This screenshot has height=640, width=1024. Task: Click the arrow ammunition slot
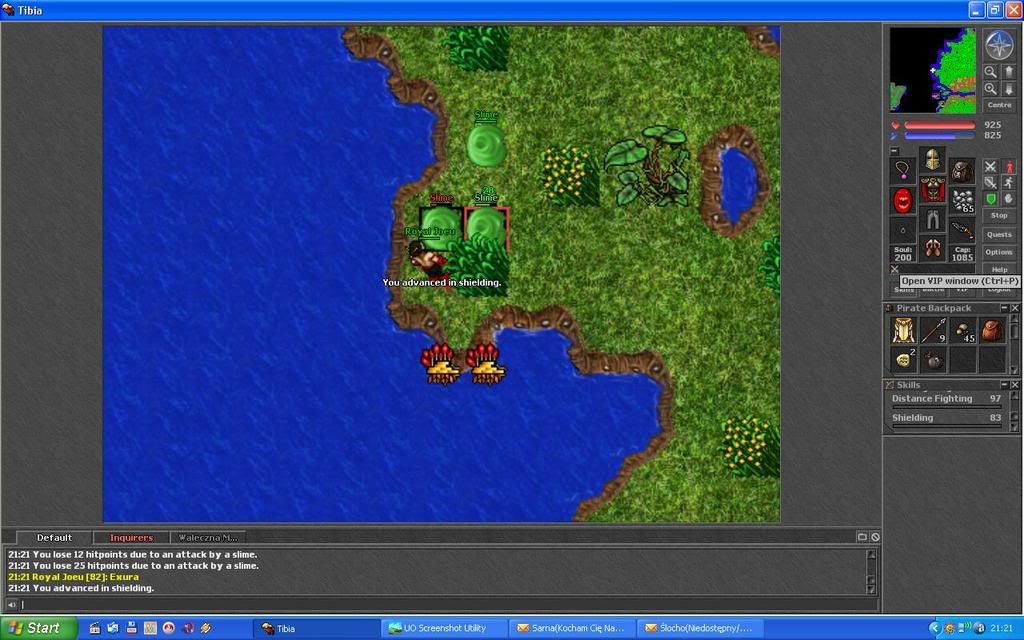962,230
